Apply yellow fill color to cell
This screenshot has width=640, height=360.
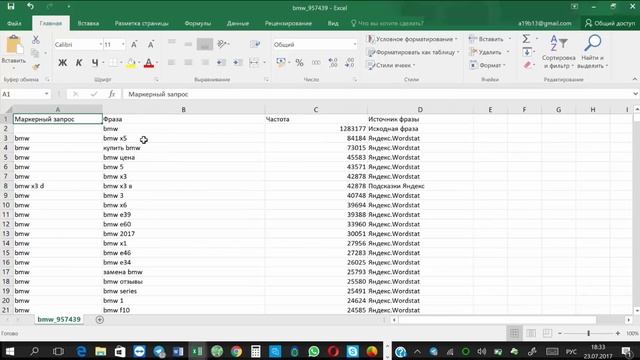pos(131,63)
